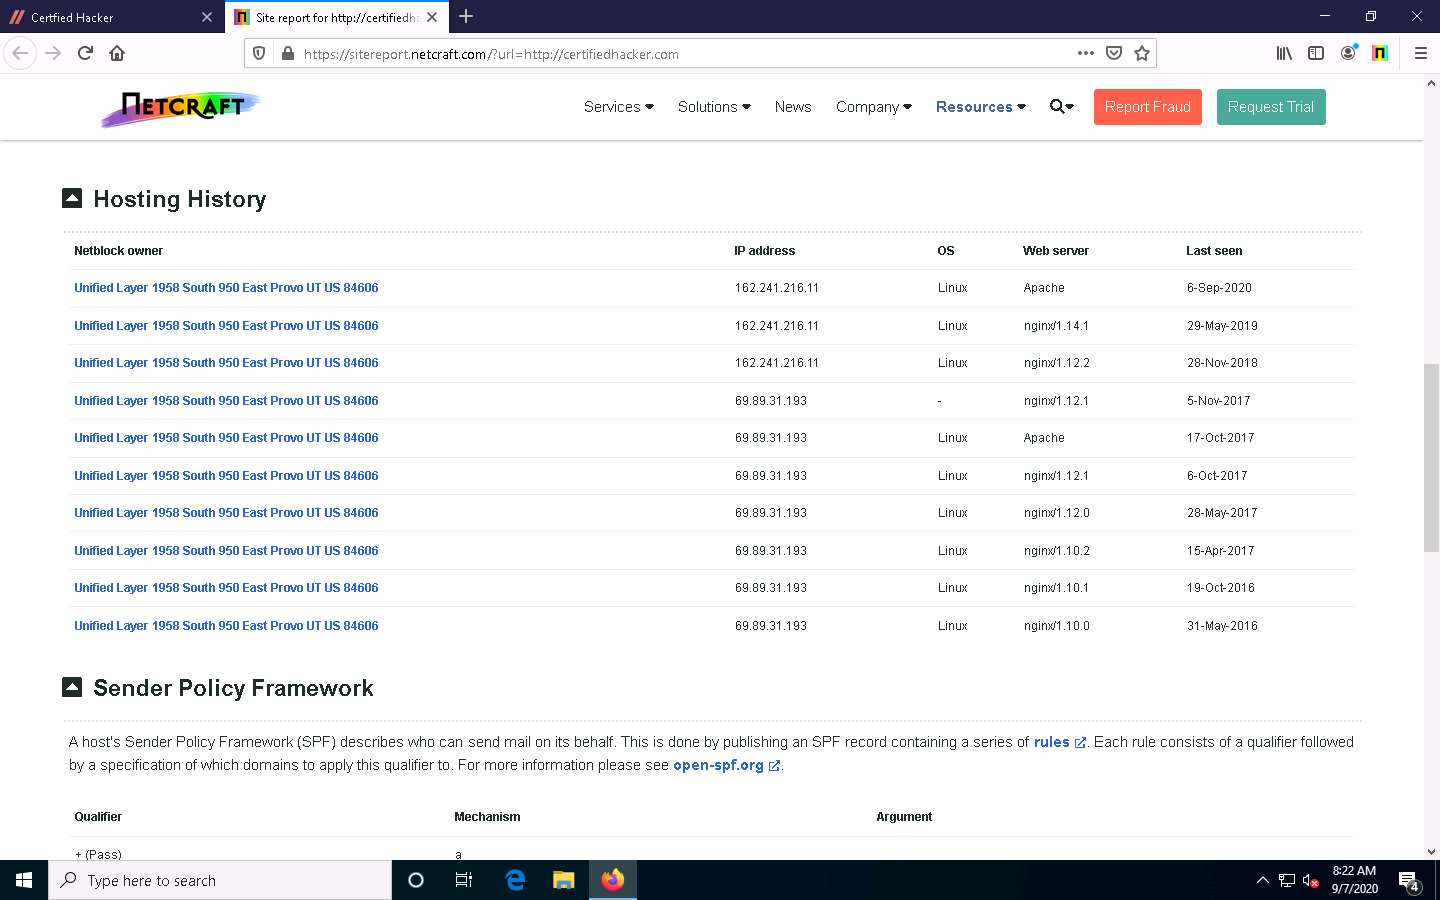The width and height of the screenshot is (1440, 900).
Task: Go forward with the browser forward arrow
Action: 53,53
